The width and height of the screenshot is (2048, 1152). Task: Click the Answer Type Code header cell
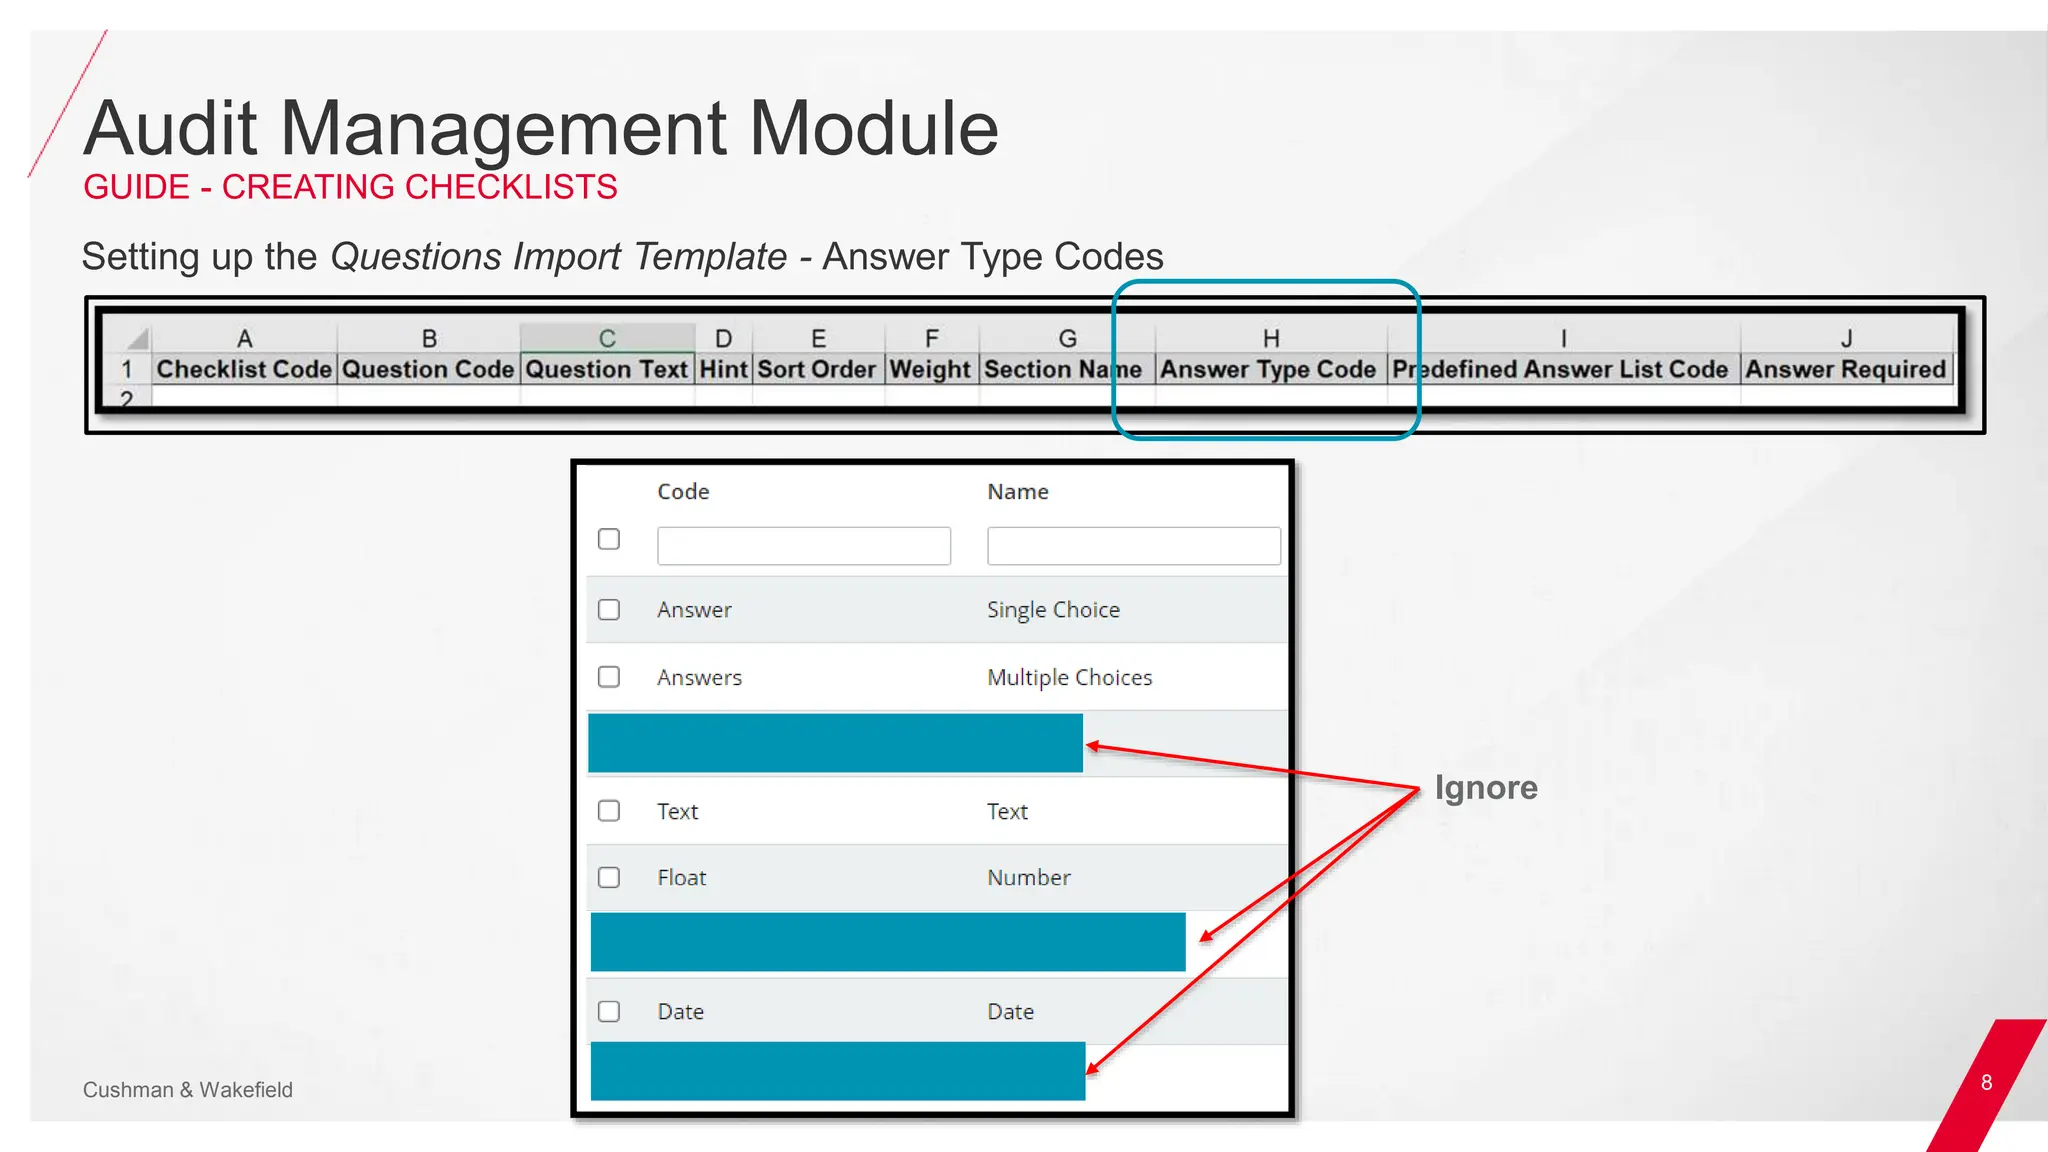[1268, 369]
